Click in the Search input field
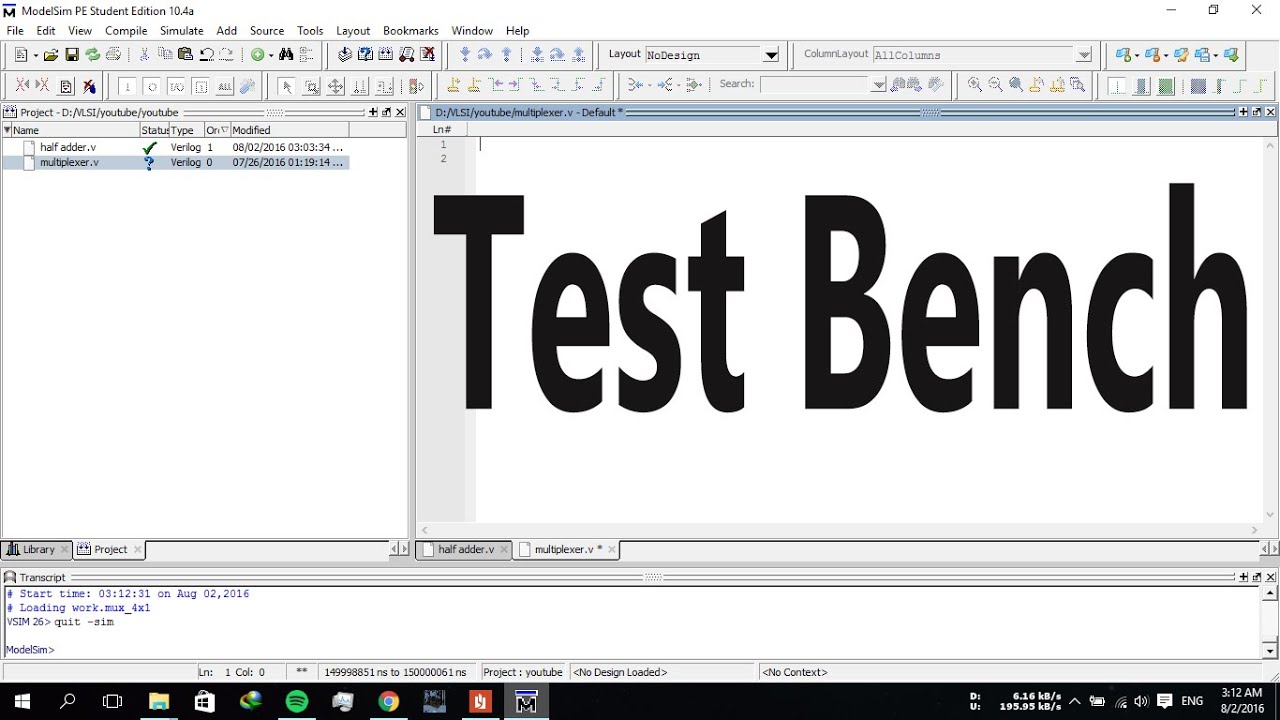This screenshot has width=1280, height=720. pyautogui.click(x=814, y=85)
